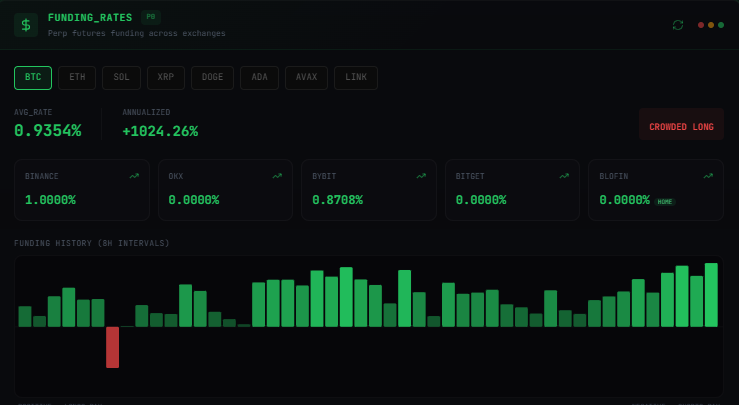Open the OKX exchange card
Screen dimensions: 739x405
[x=225, y=190]
